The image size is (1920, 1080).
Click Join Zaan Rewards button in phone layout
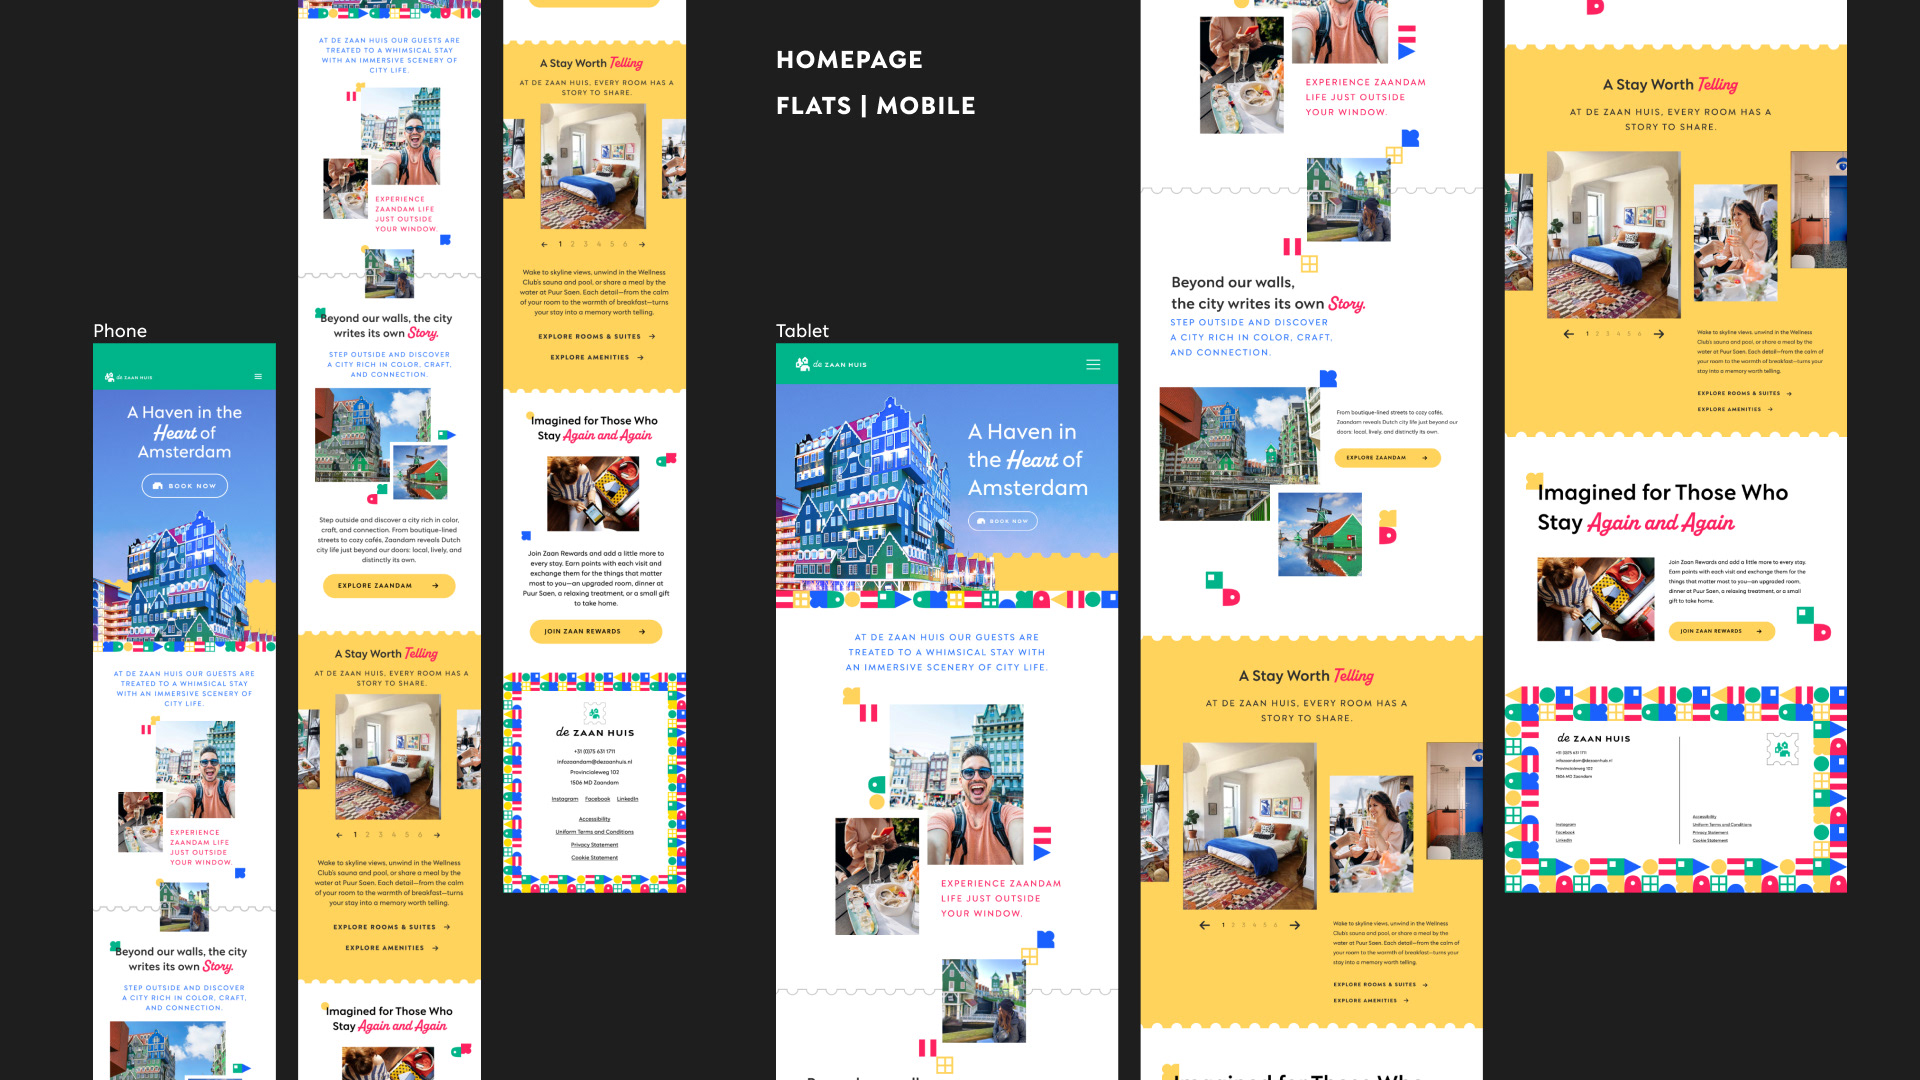pos(595,632)
